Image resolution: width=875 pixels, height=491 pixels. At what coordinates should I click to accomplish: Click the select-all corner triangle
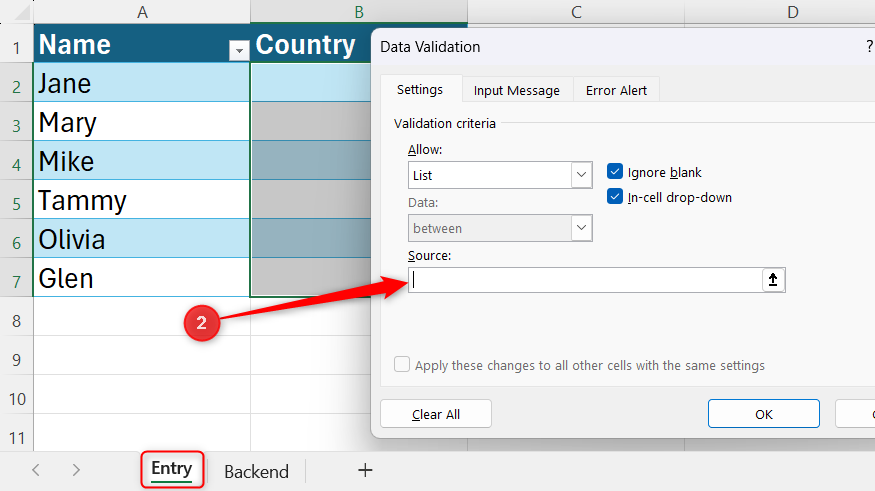click(x=22, y=12)
